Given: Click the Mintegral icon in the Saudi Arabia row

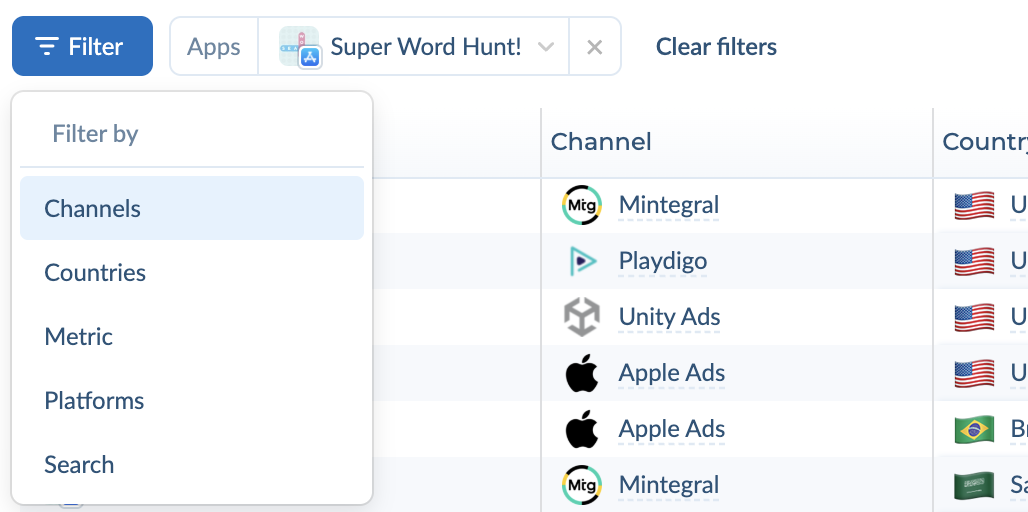Looking at the screenshot, I should (582, 485).
